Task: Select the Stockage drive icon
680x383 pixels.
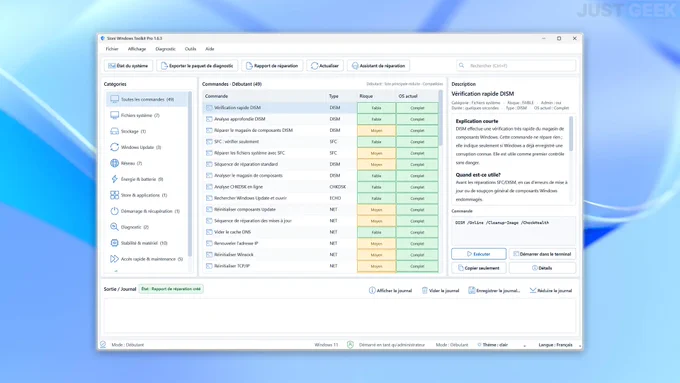Action: 114,131
